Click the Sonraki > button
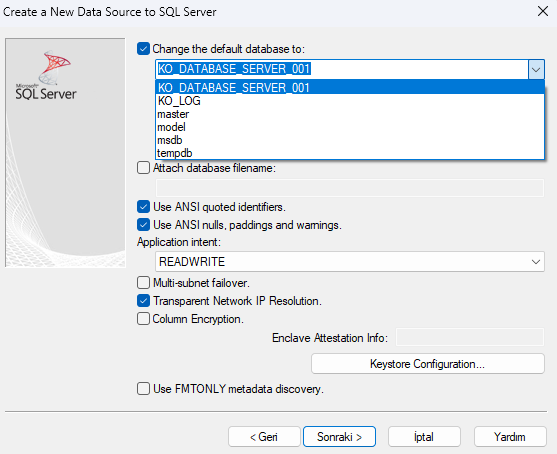Image resolution: width=557 pixels, height=454 pixels. 339,437
